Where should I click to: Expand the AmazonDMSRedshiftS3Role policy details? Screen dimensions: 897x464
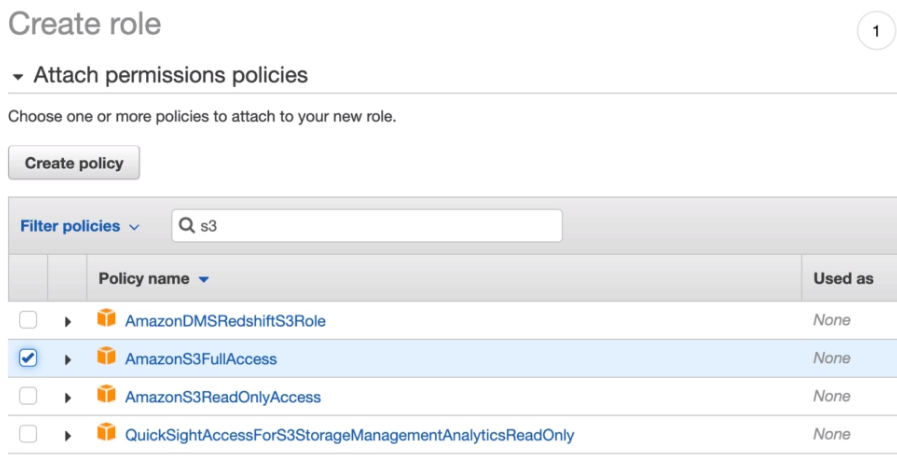click(x=68, y=321)
